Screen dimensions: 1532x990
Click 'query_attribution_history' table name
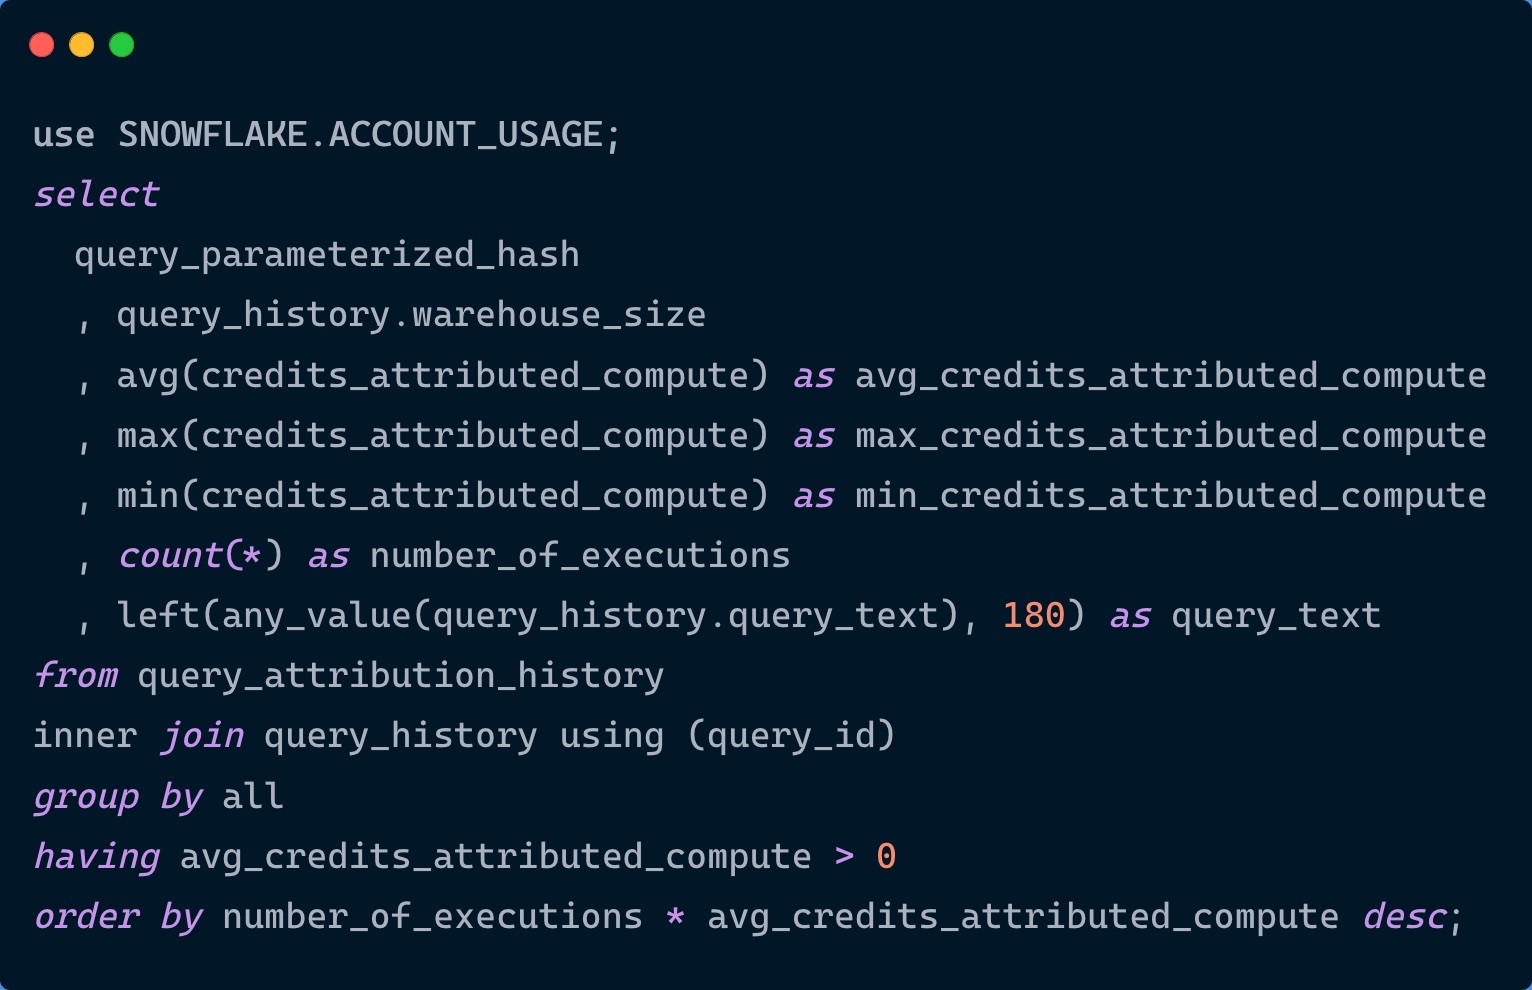[x=400, y=675]
